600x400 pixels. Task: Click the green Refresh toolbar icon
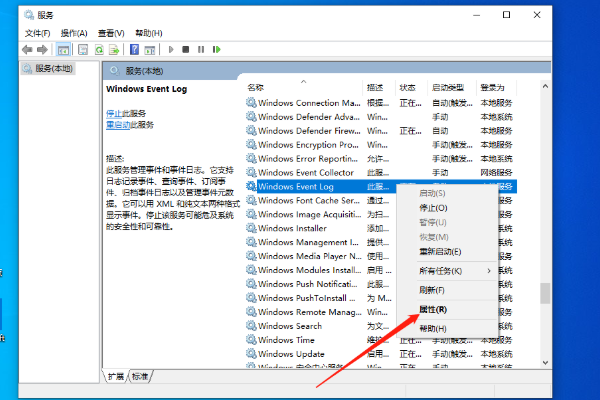(99, 49)
